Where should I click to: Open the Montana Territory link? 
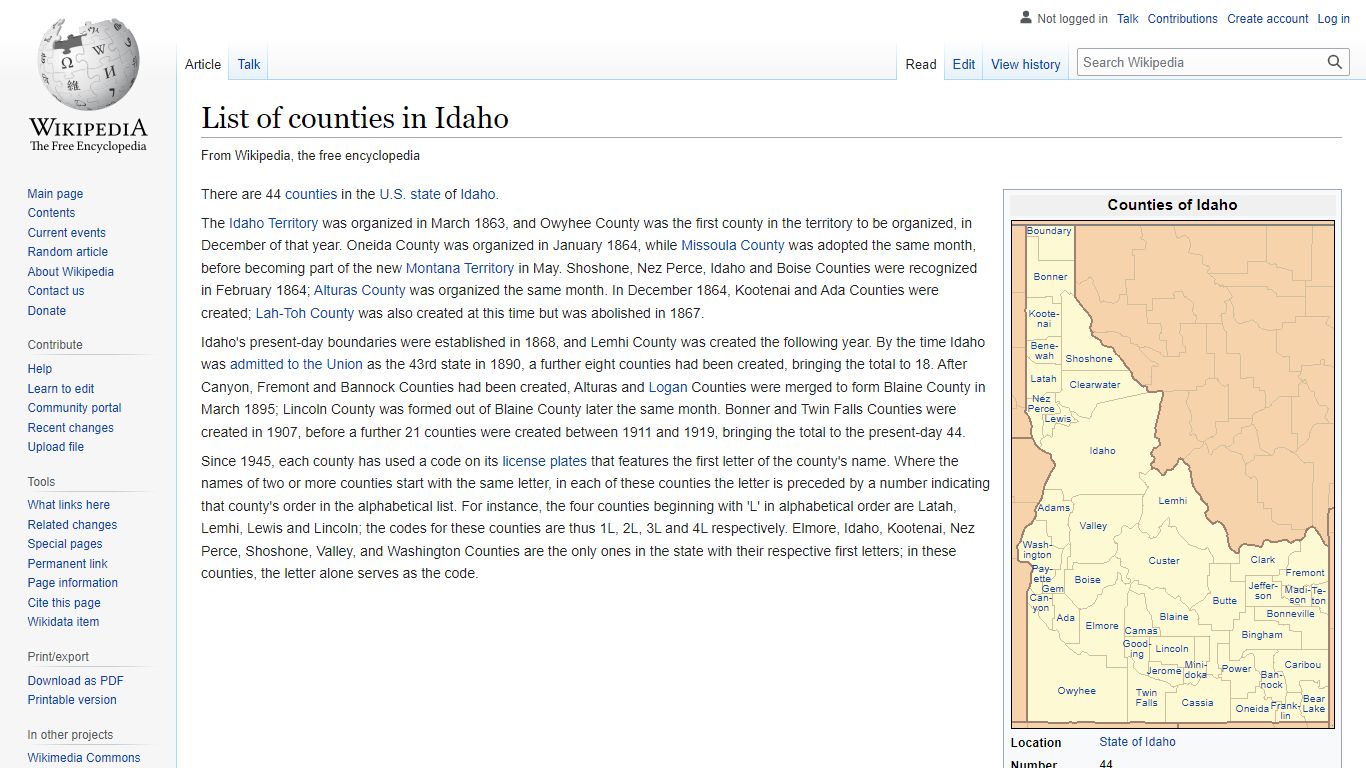point(460,268)
